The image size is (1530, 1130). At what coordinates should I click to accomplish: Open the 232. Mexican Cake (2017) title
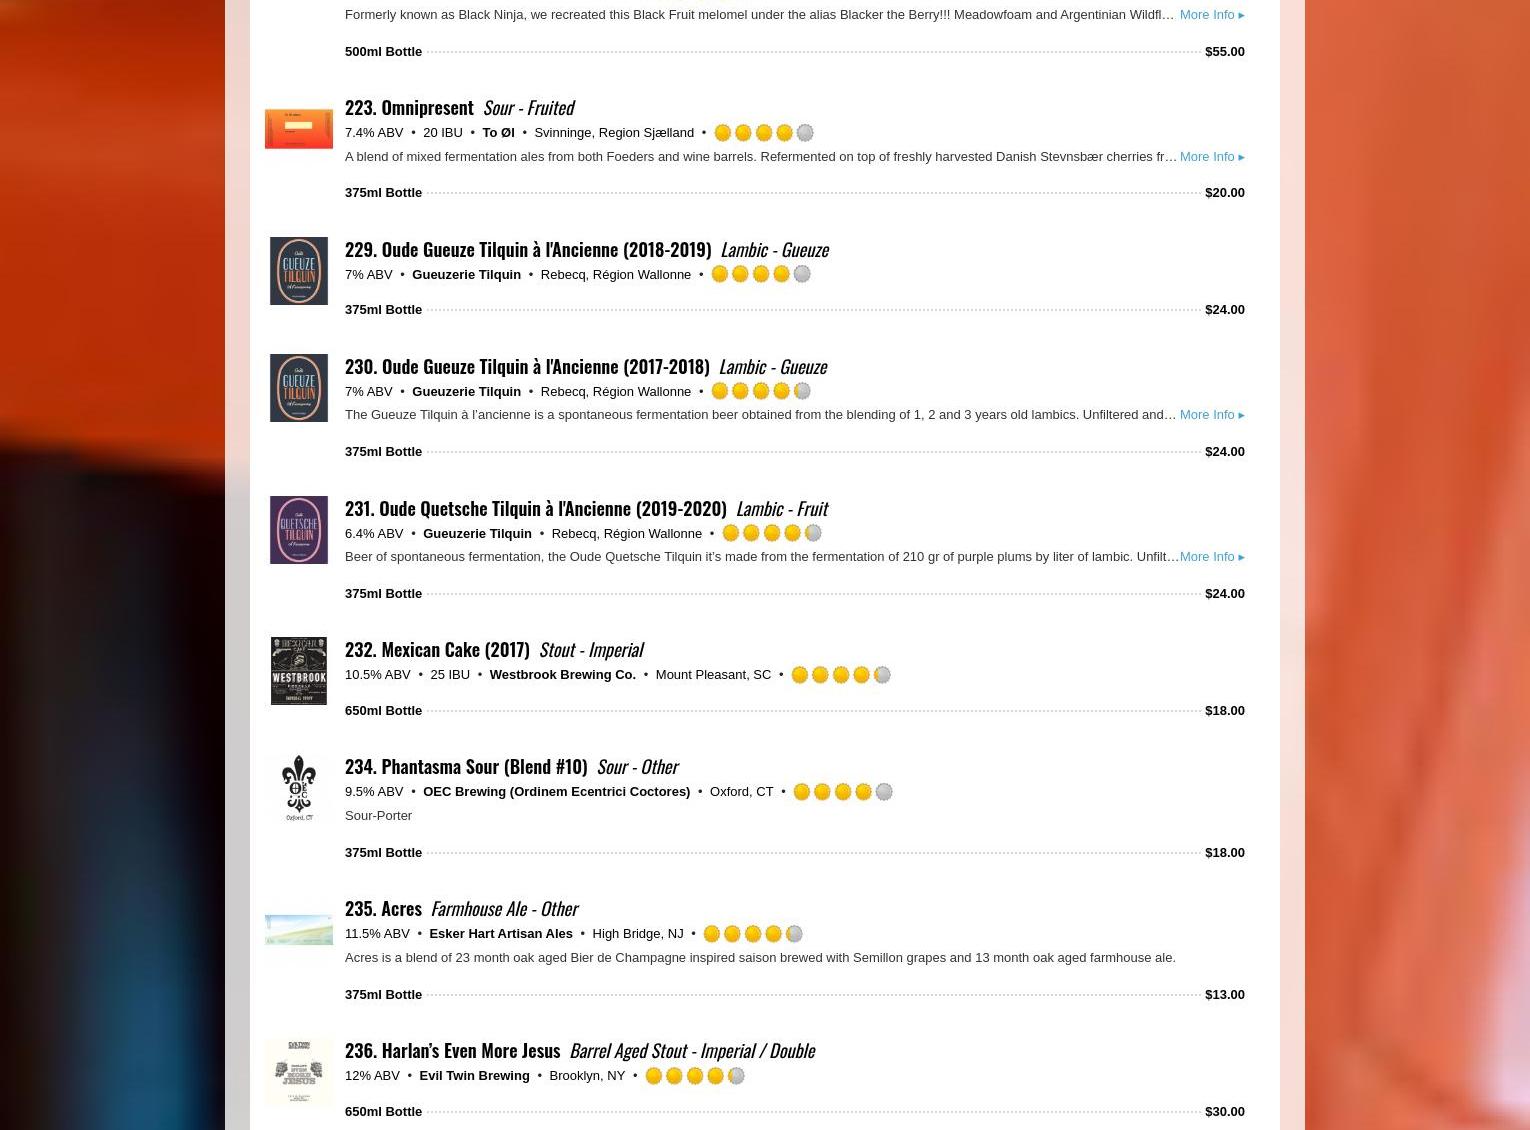point(437,649)
